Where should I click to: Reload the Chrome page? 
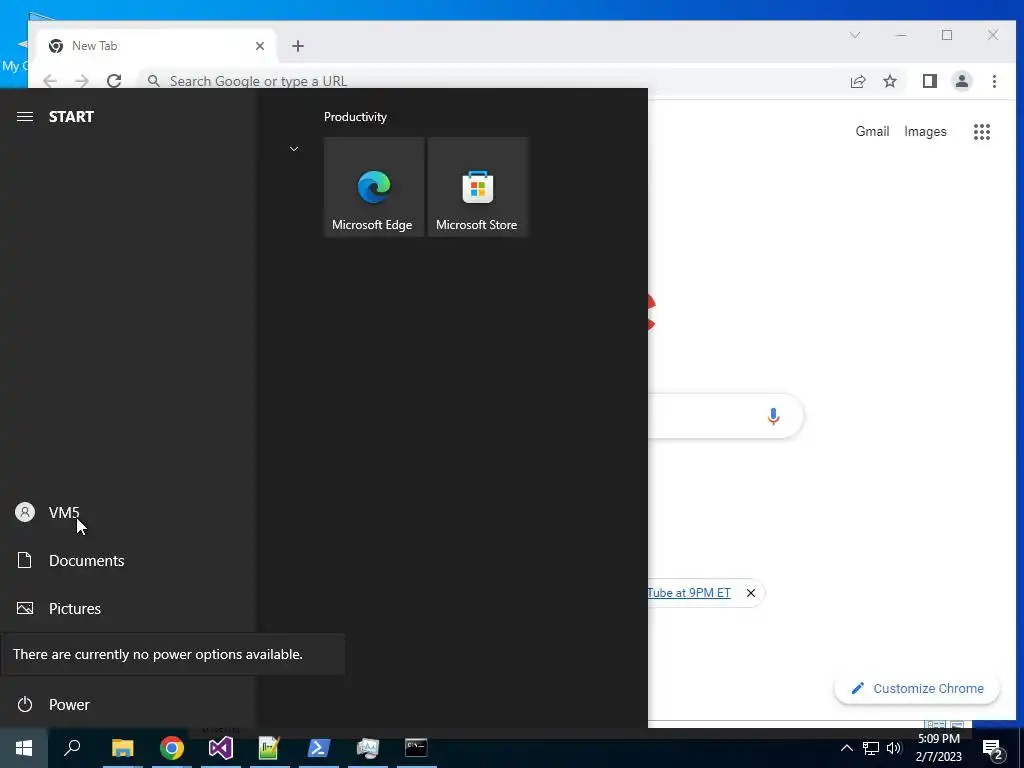(114, 81)
